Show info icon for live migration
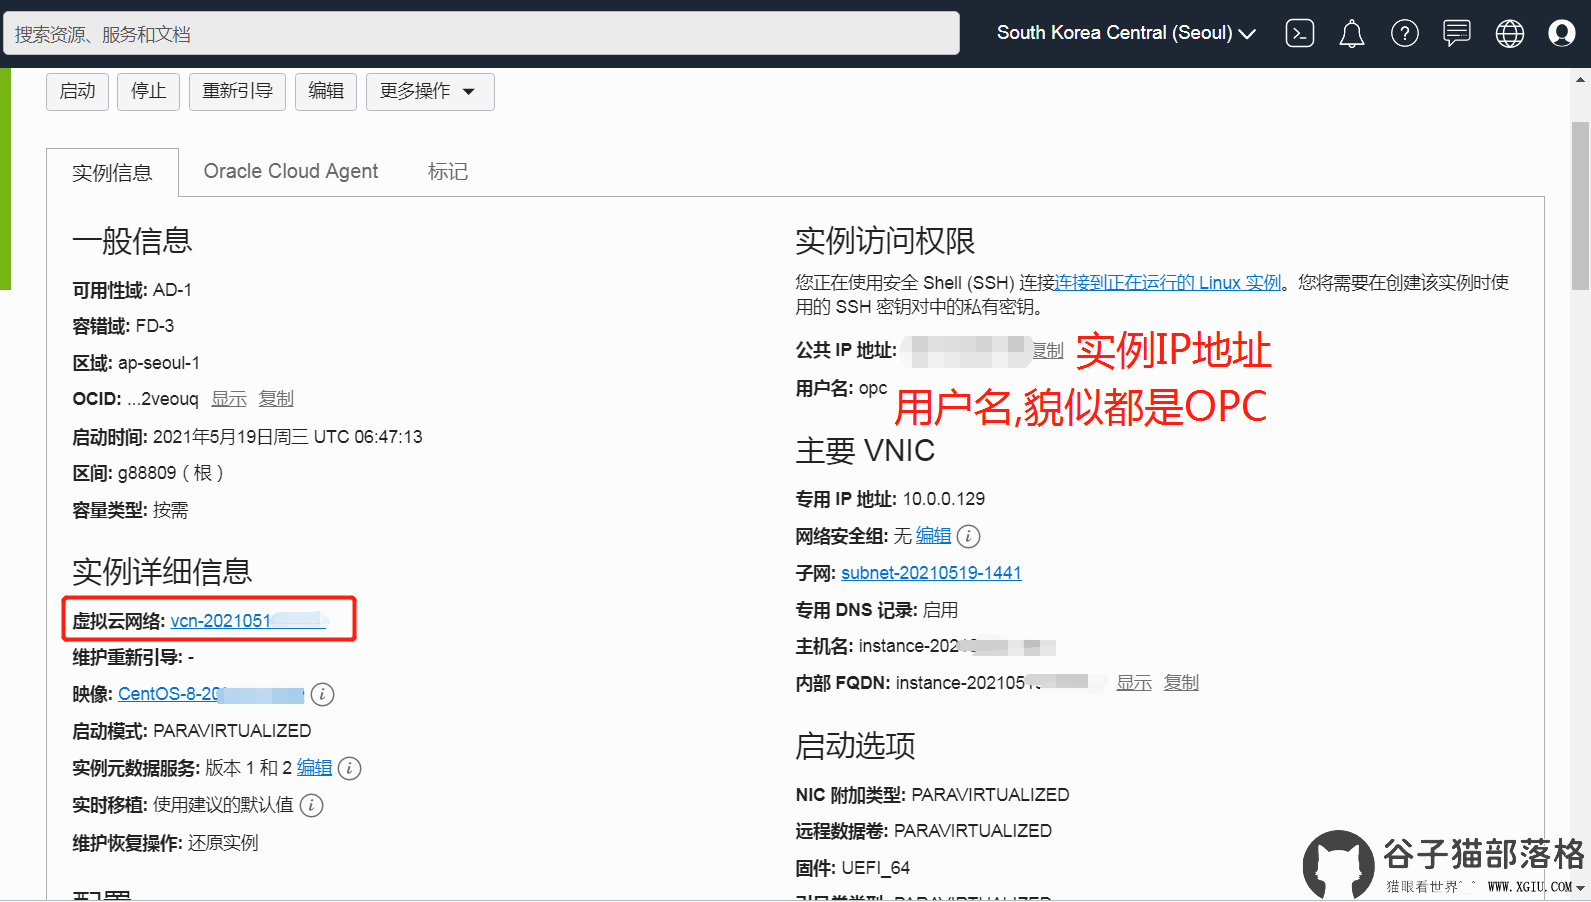This screenshot has width=1591, height=902. [x=312, y=805]
